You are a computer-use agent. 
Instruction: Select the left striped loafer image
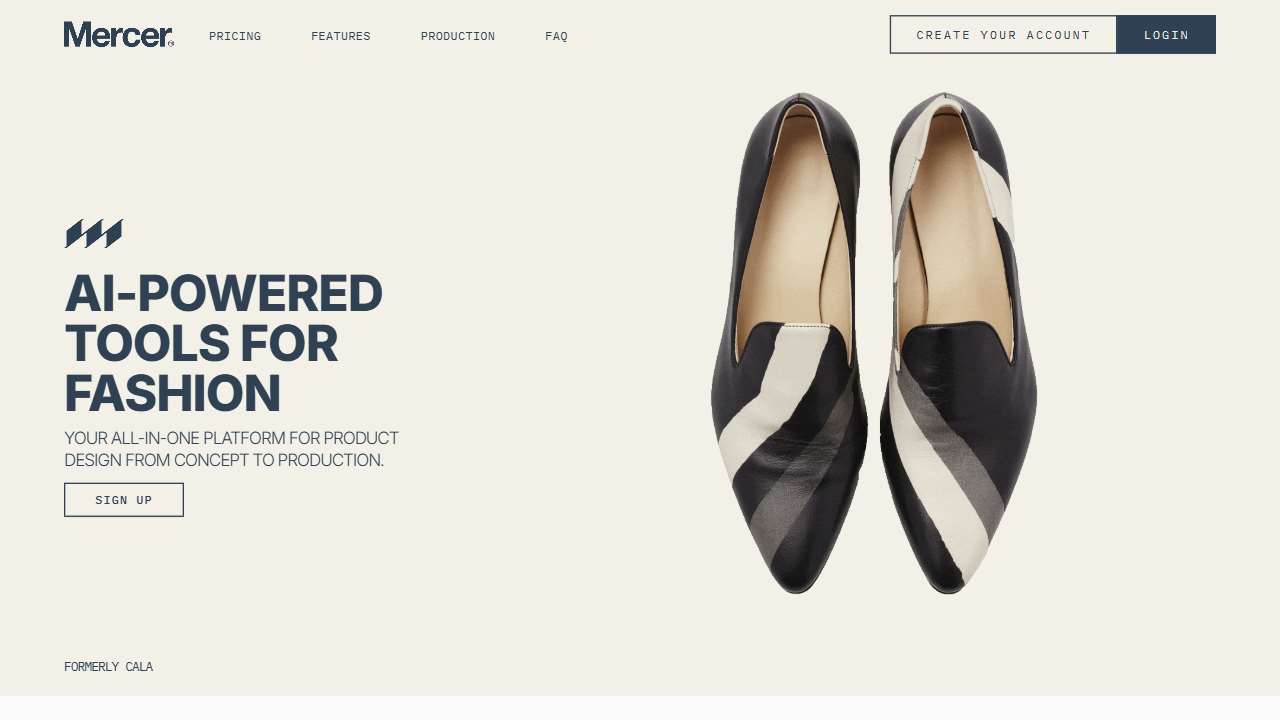click(x=788, y=343)
